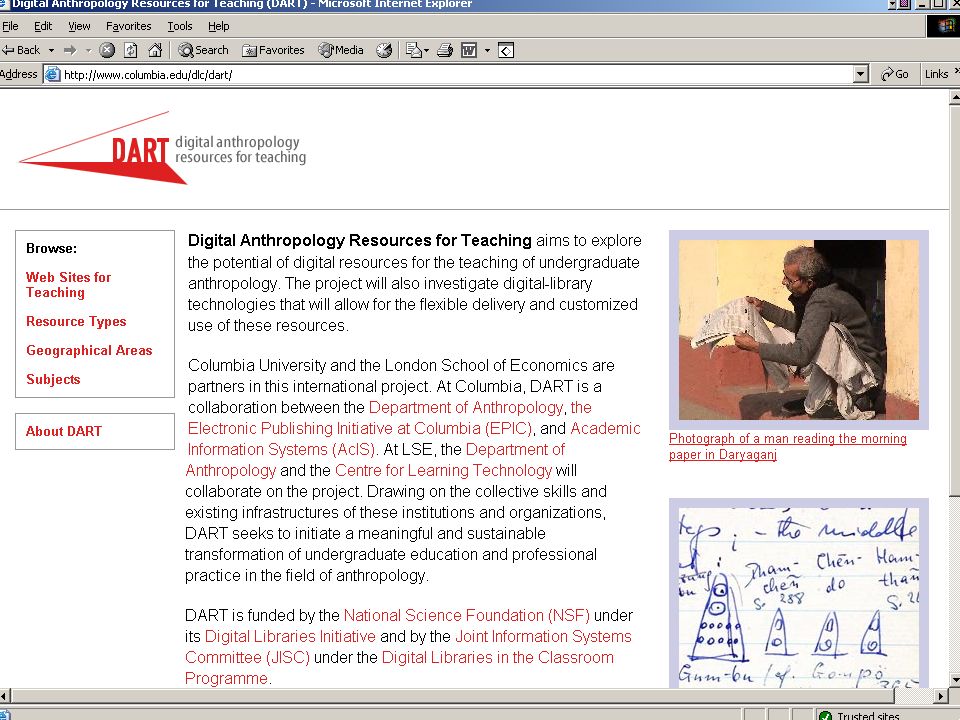Click the Mail icon
Viewport: 960px width, 720px height.
(417, 50)
